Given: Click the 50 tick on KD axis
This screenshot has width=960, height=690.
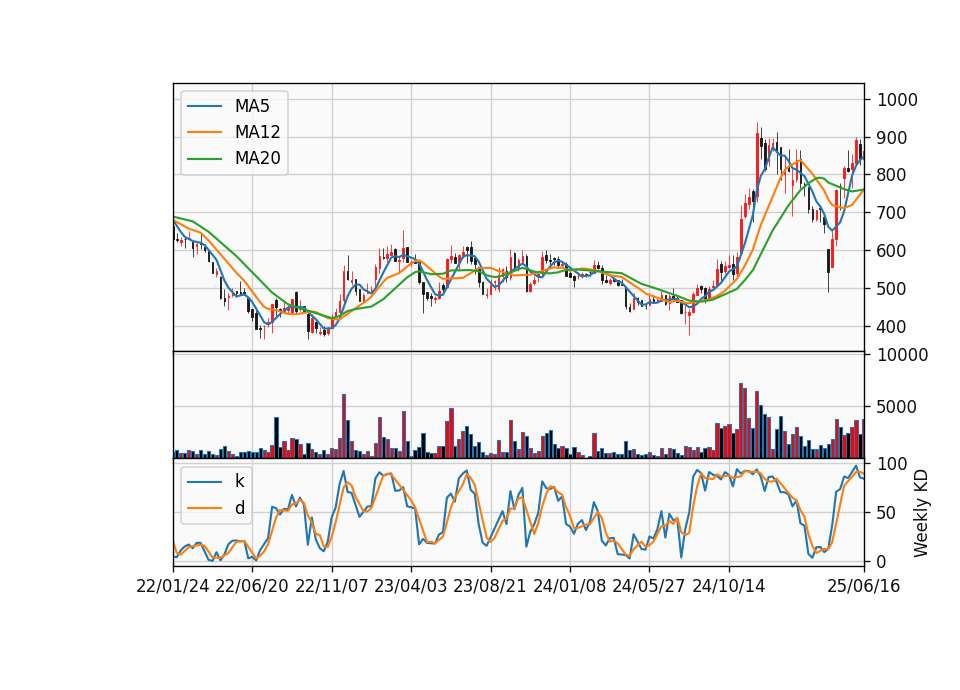Looking at the screenshot, I should tap(887, 513).
